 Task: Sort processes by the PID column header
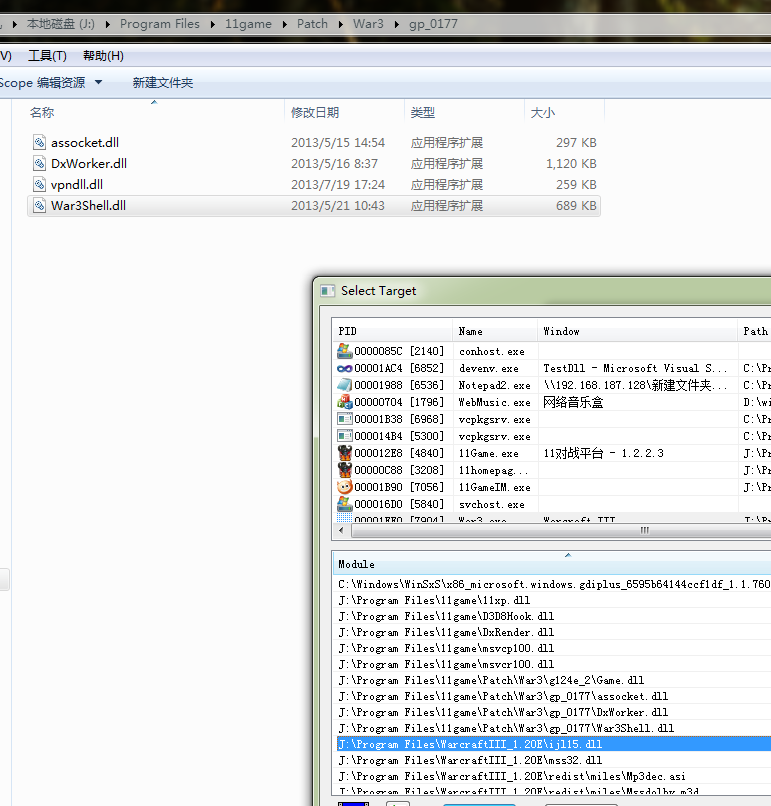[x=392, y=332]
